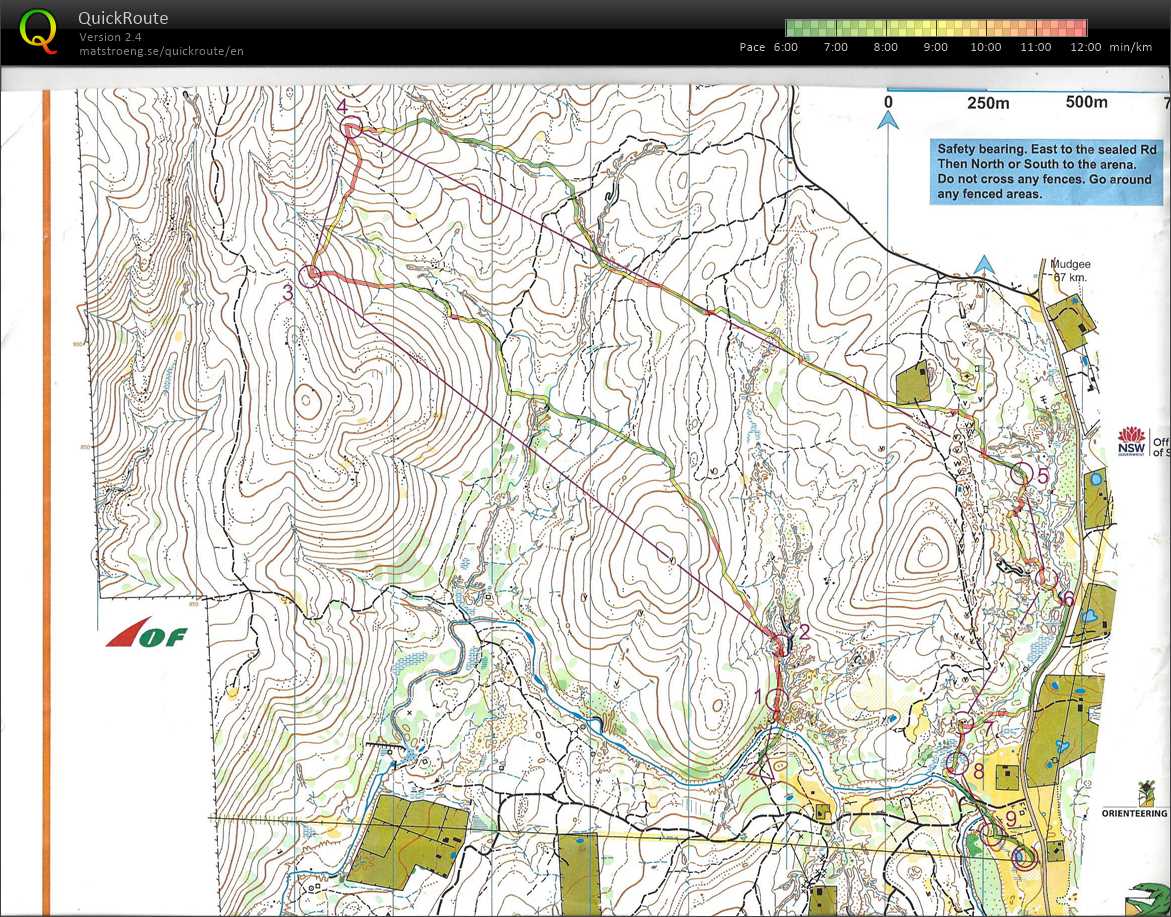
Task: Click control circle 1 on the map
Action: point(776,699)
